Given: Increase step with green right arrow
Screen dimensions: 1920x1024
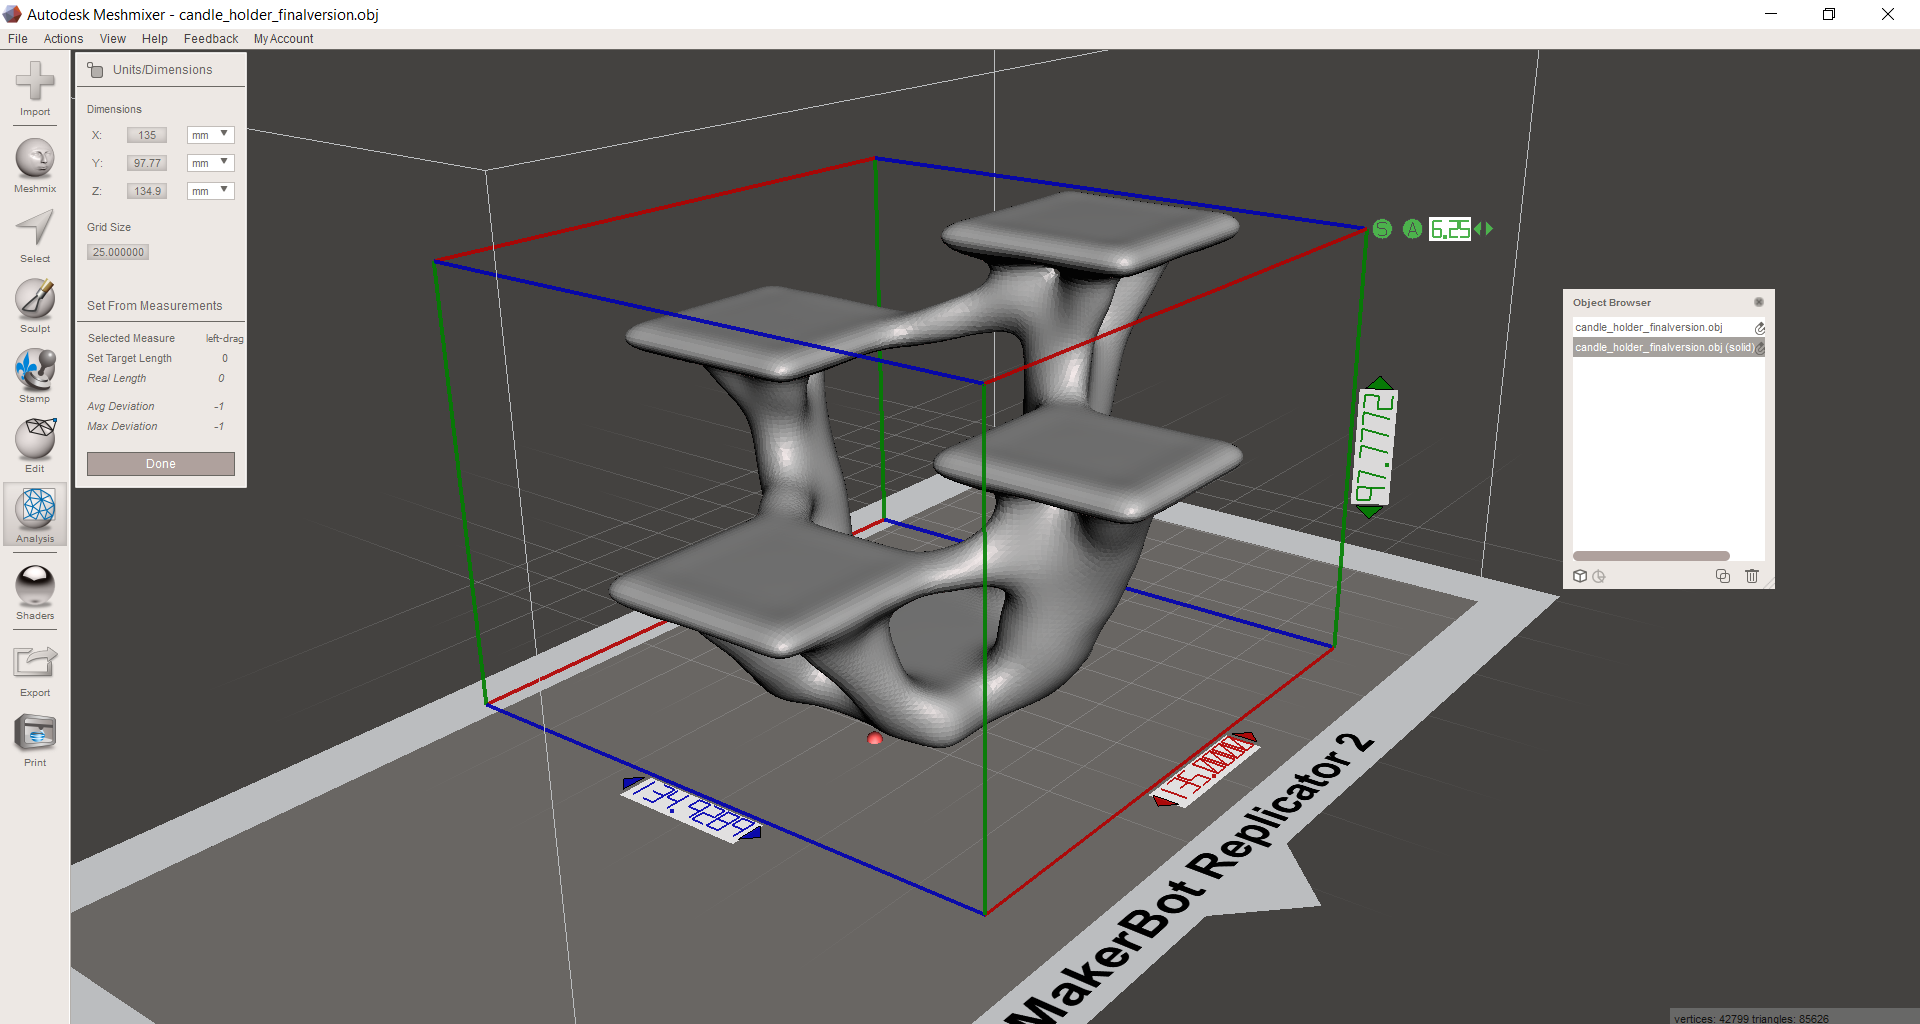Looking at the screenshot, I should pos(1489,229).
